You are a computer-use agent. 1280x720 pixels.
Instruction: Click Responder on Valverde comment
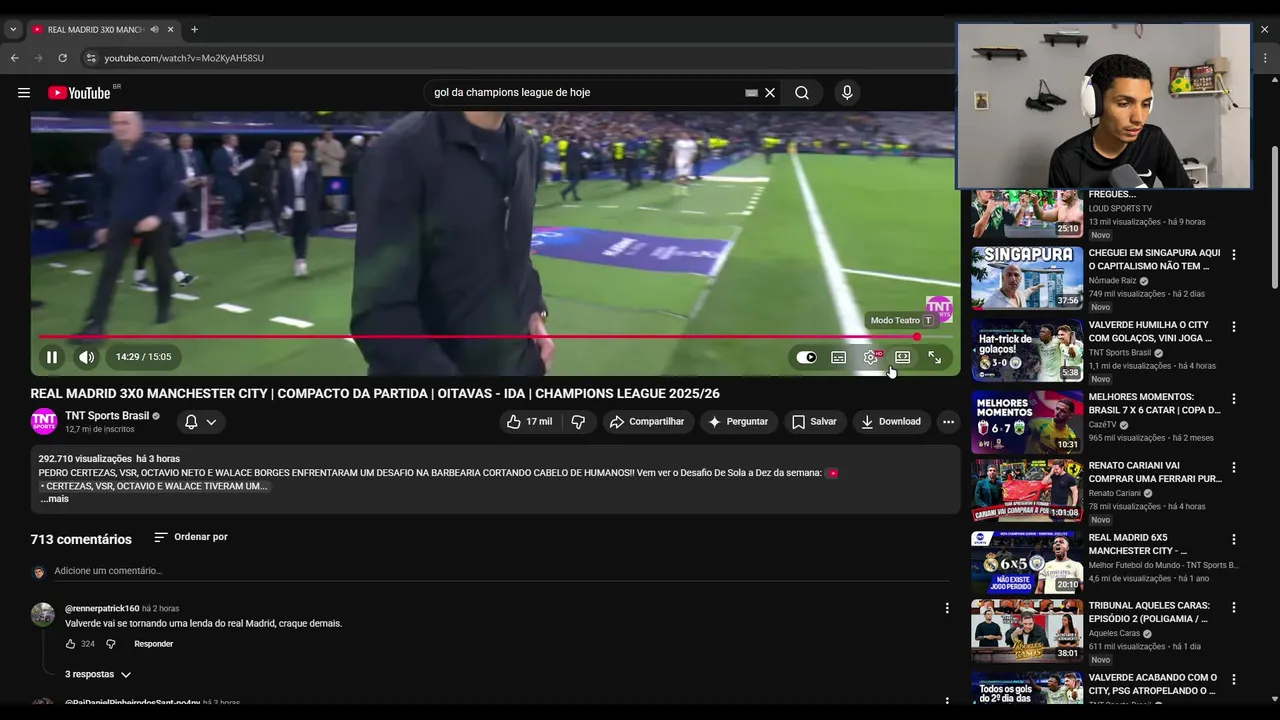(x=154, y=644)
